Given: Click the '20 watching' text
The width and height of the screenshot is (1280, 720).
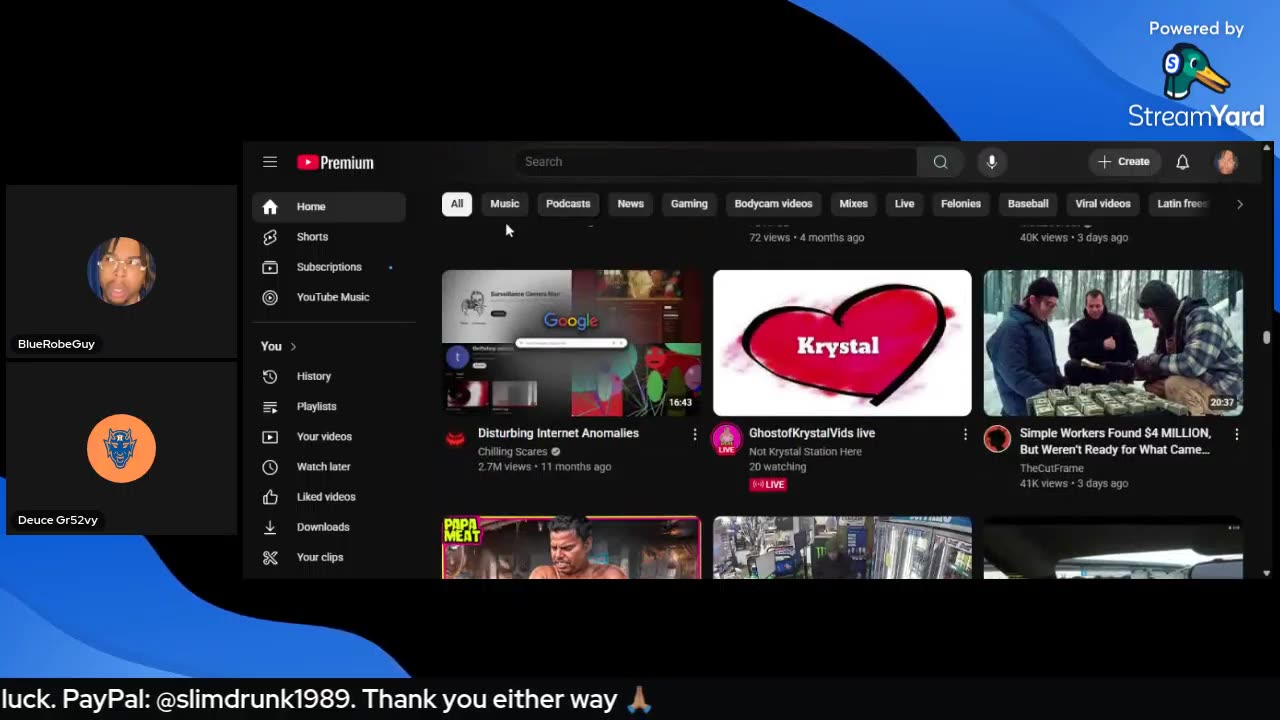Looking at the screenshot, I should (777, 467).
